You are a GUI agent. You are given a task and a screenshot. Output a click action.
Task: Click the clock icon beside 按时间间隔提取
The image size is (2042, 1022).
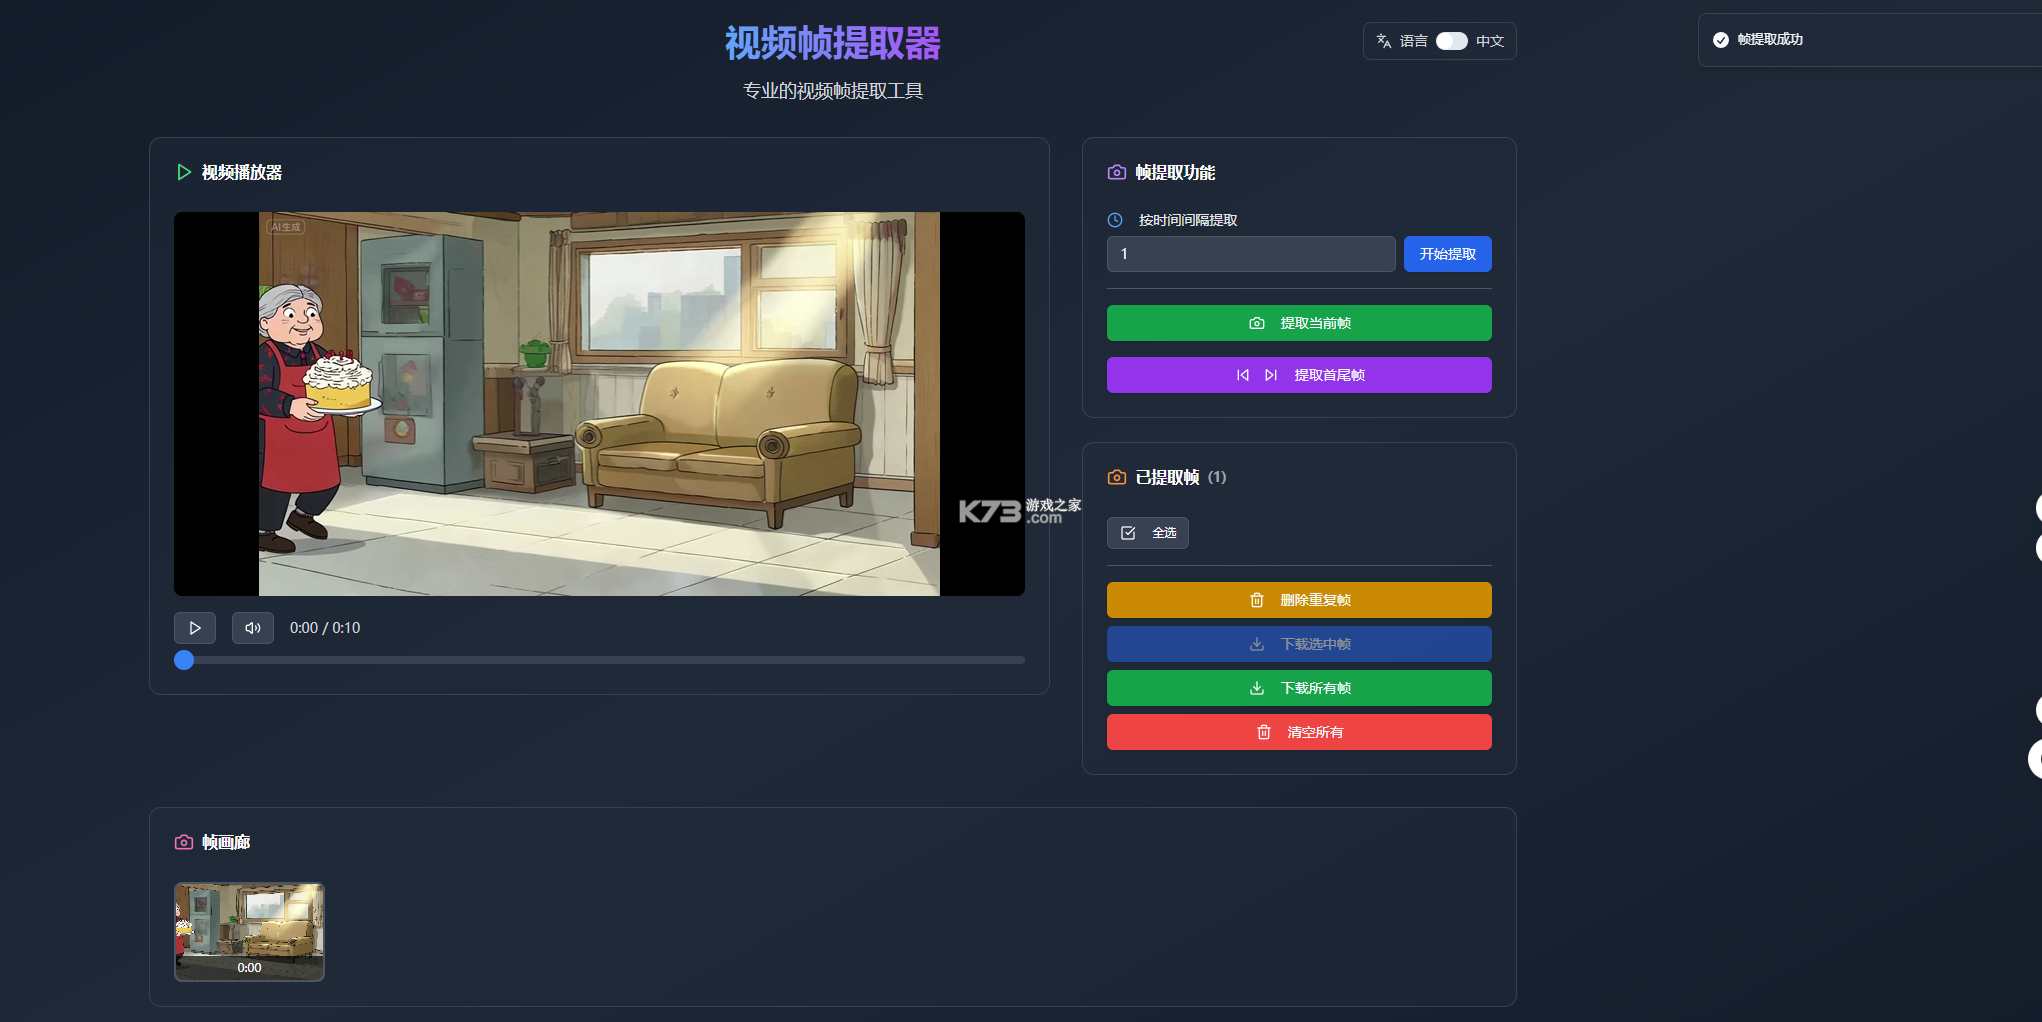pyautogui.click(x=1115, y=220)
